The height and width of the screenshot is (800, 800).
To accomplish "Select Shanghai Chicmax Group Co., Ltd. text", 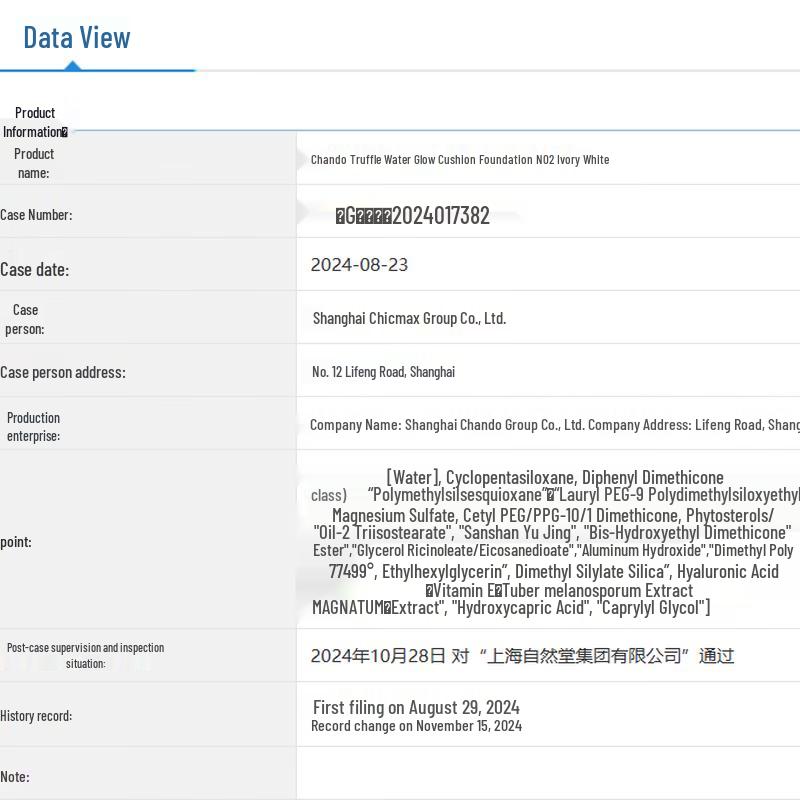I will pos(409,318).
